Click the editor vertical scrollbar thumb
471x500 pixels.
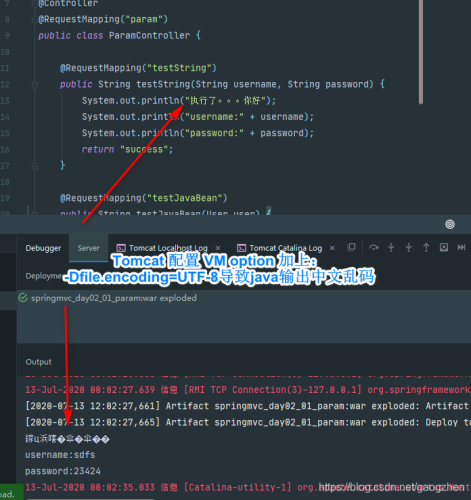click(421, 52)
